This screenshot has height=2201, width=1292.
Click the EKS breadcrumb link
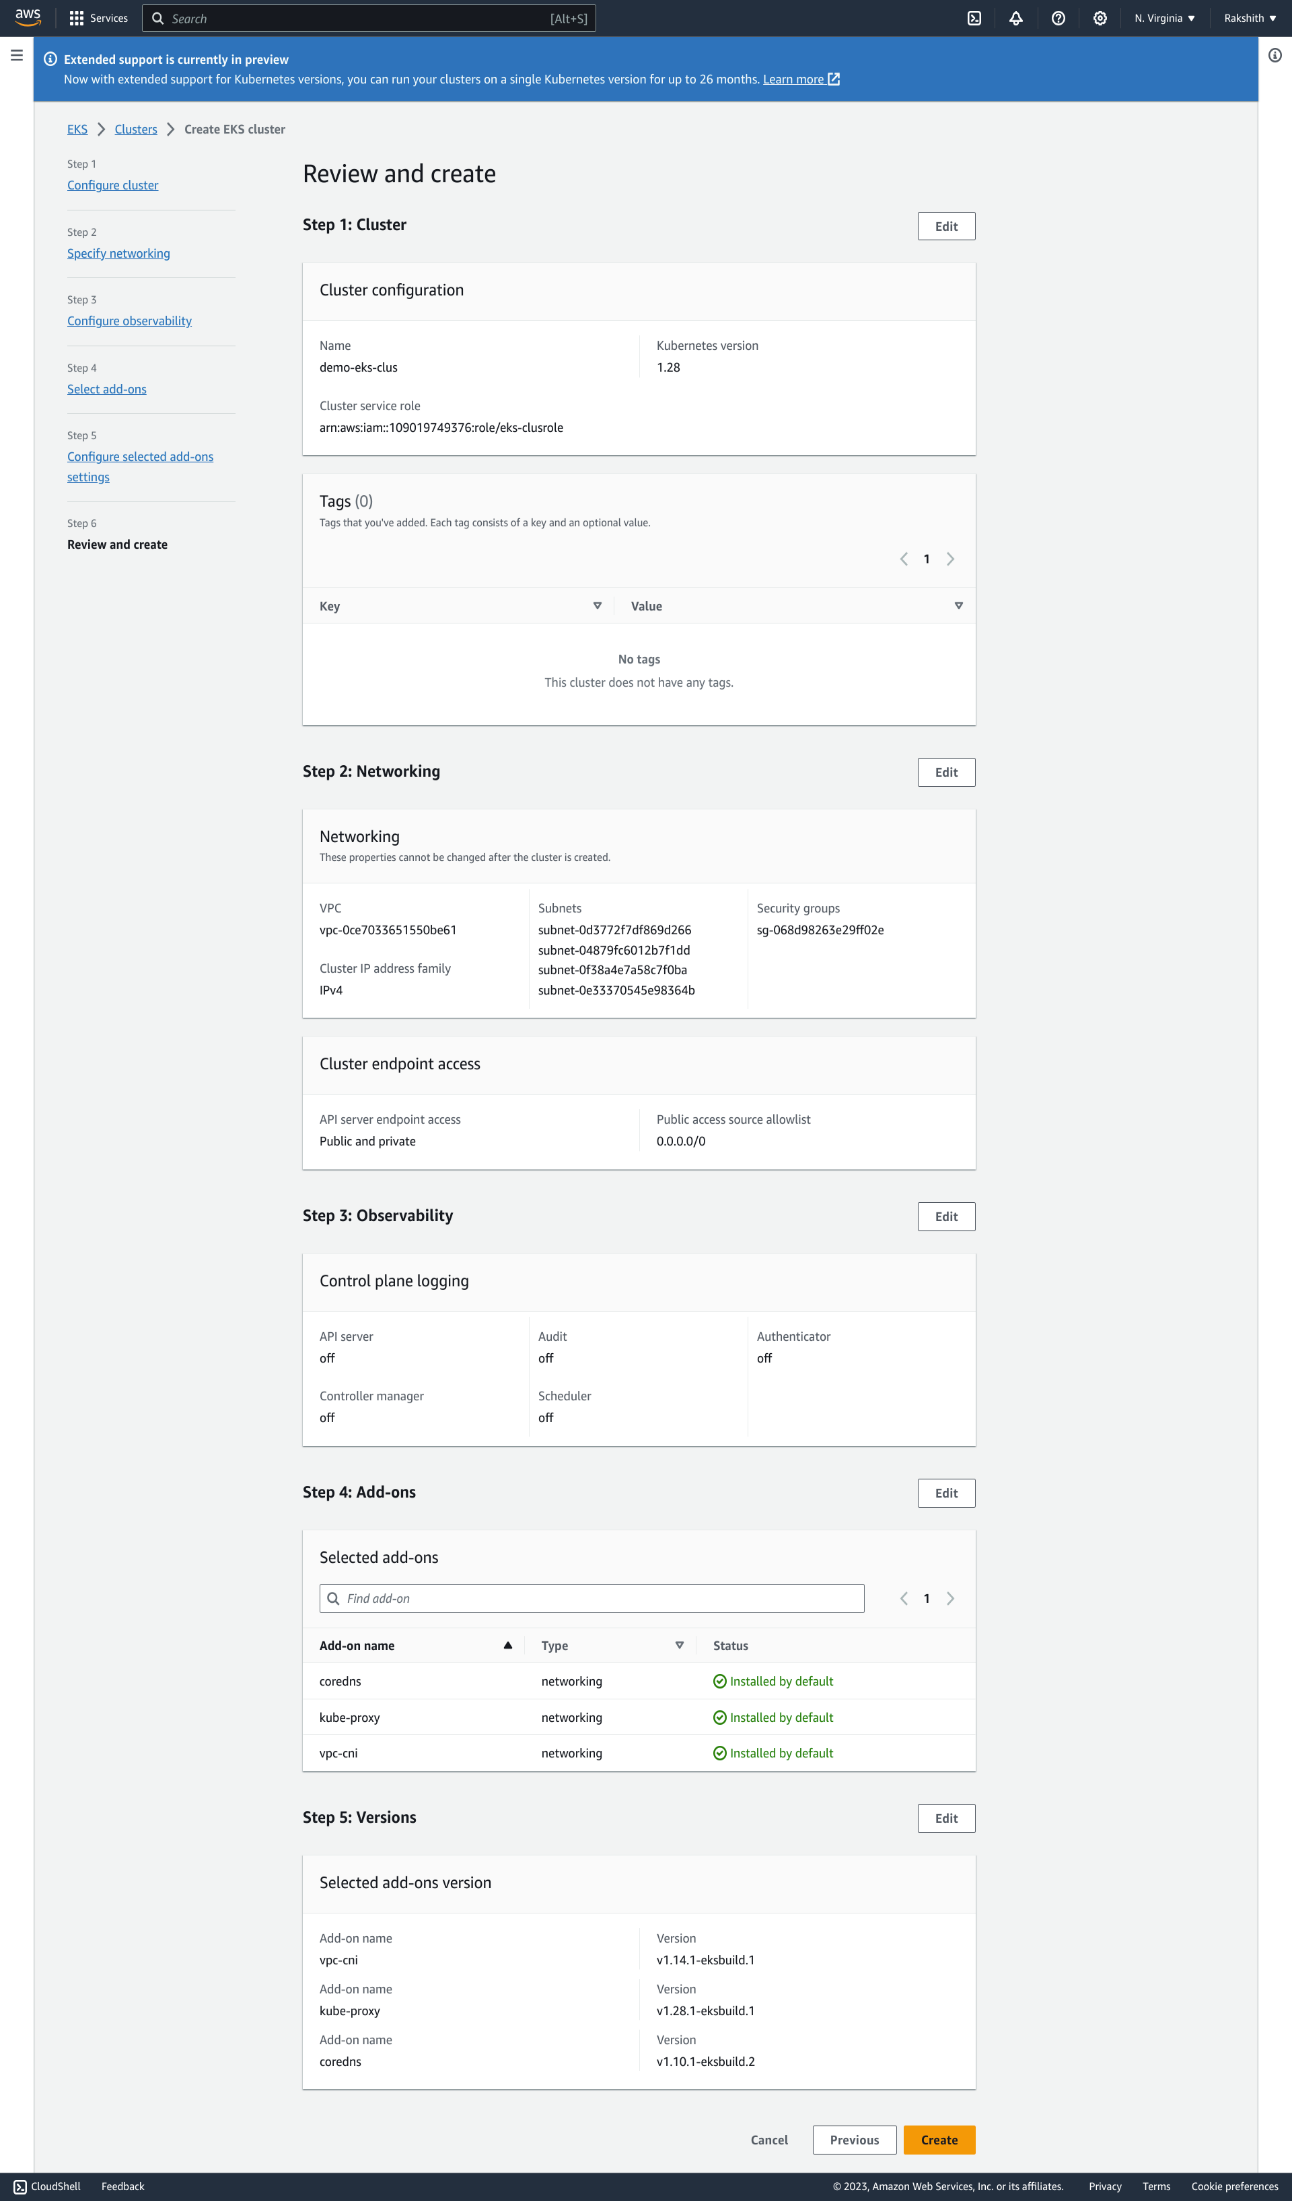(77, 129)
